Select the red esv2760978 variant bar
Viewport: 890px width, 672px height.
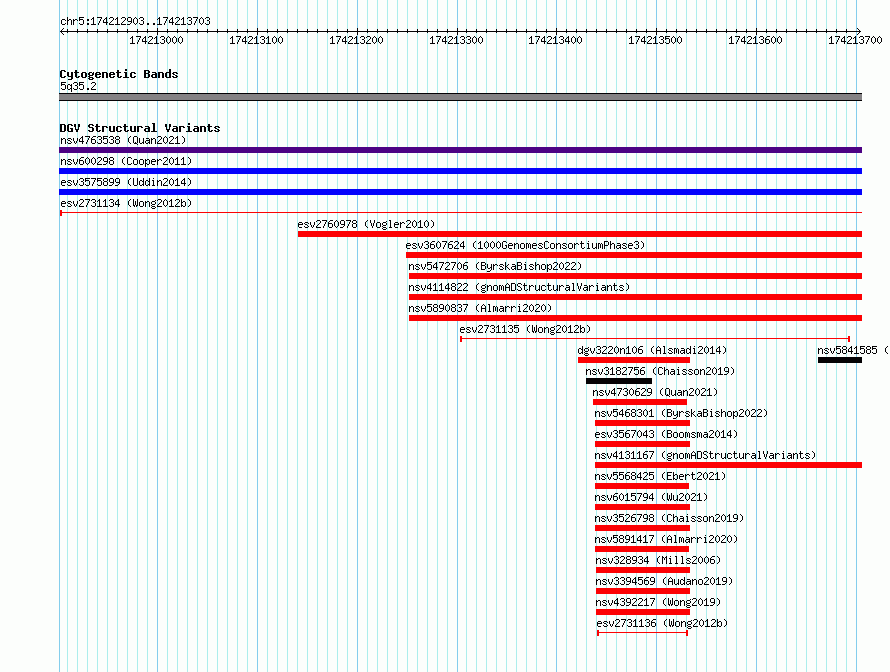(x=580, y=234)
